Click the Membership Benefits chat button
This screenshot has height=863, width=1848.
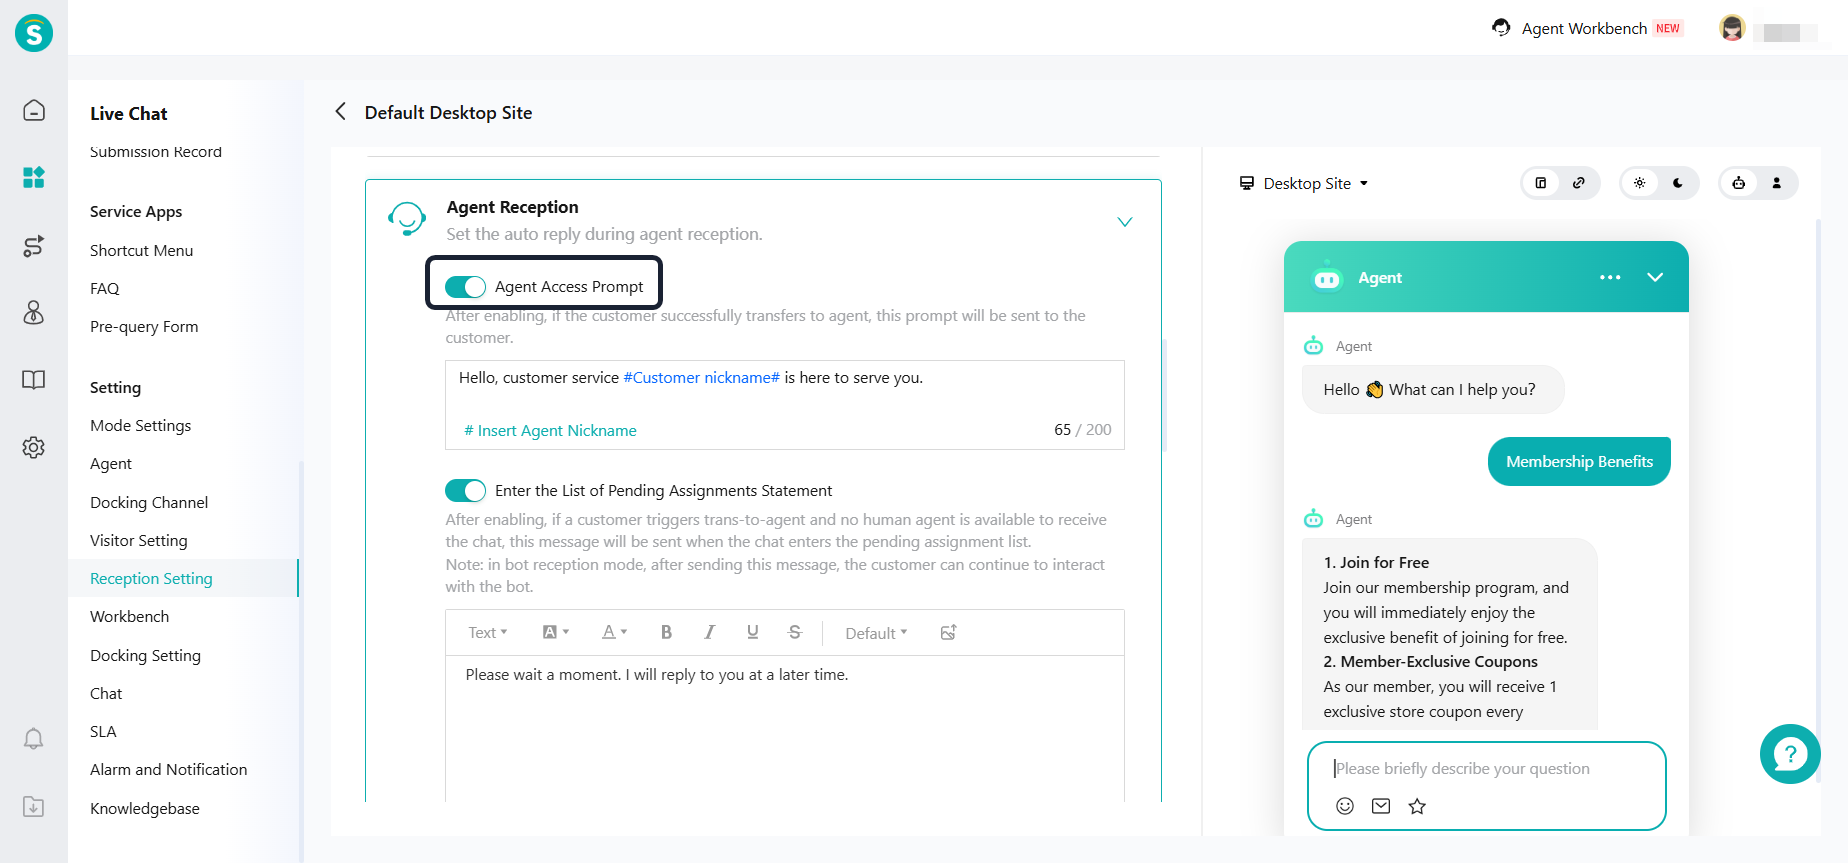1579,462
